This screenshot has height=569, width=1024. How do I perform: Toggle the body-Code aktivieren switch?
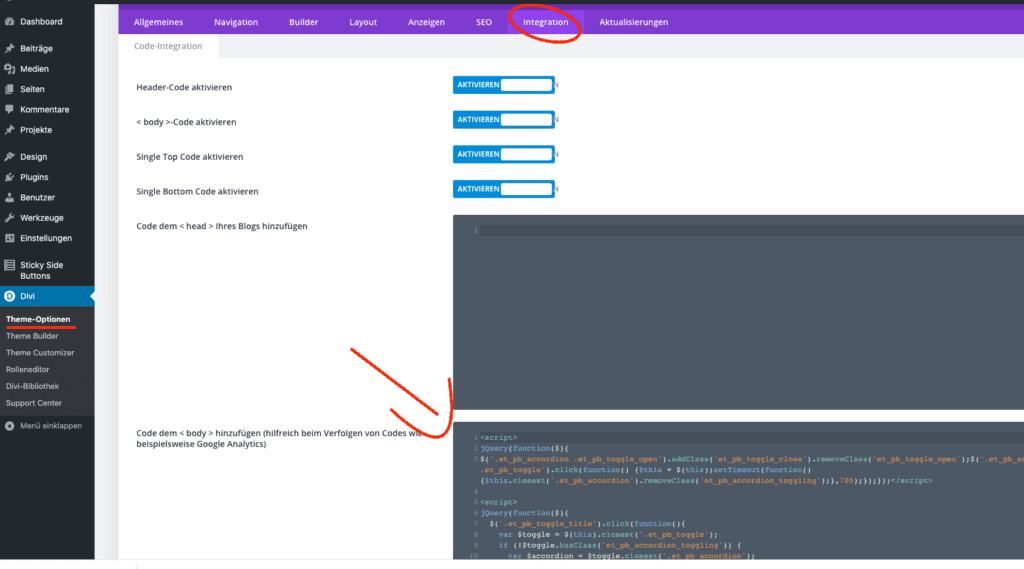click(503, 120)
